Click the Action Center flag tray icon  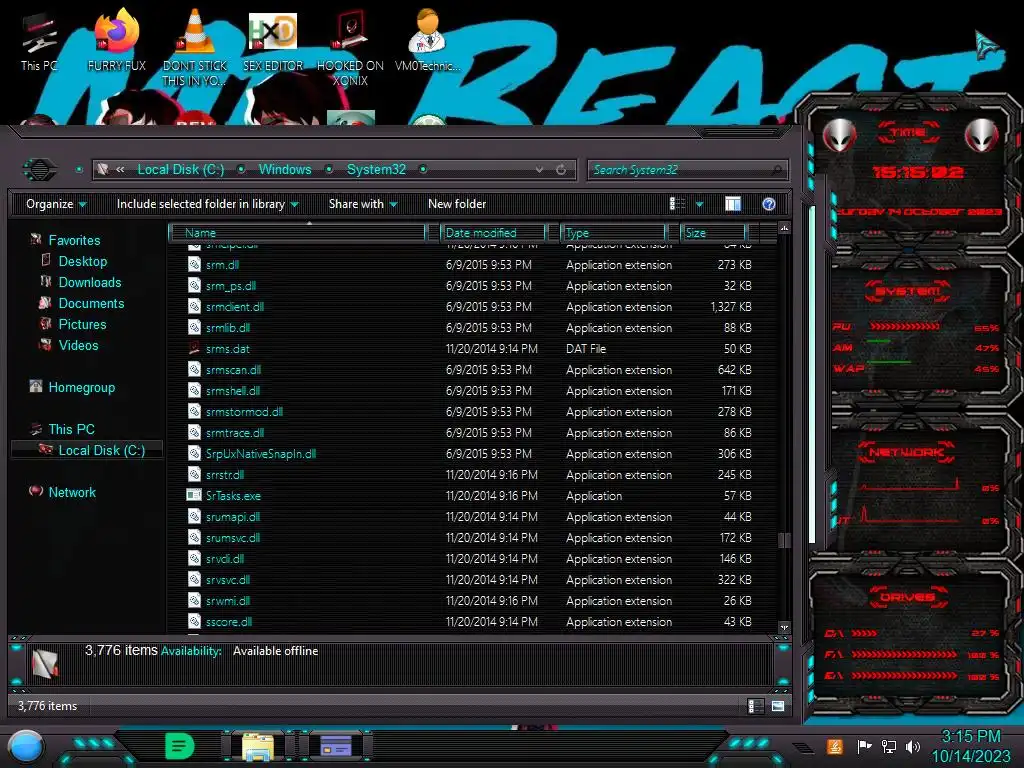coord(864,746)
